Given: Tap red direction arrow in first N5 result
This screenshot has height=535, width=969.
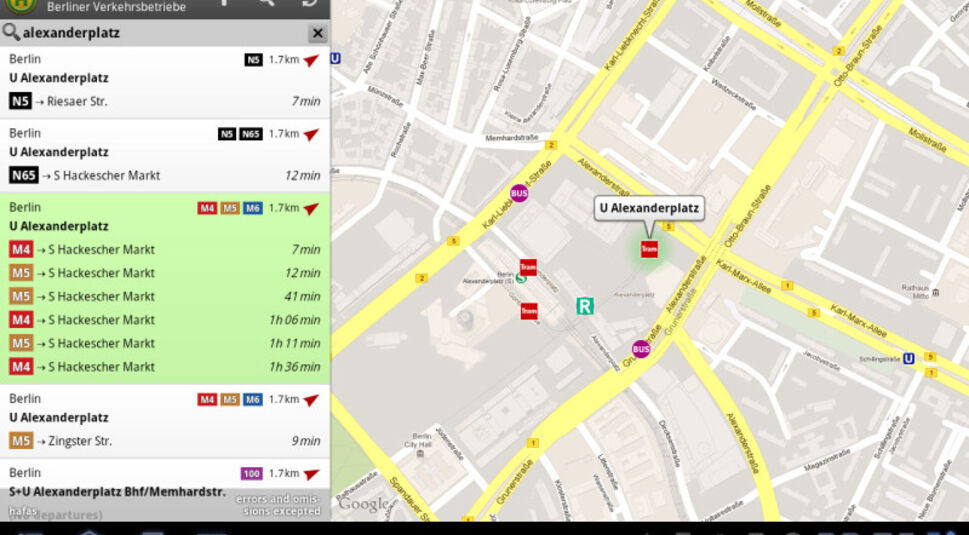Looking at the screenshot, I should pos(312,60).
